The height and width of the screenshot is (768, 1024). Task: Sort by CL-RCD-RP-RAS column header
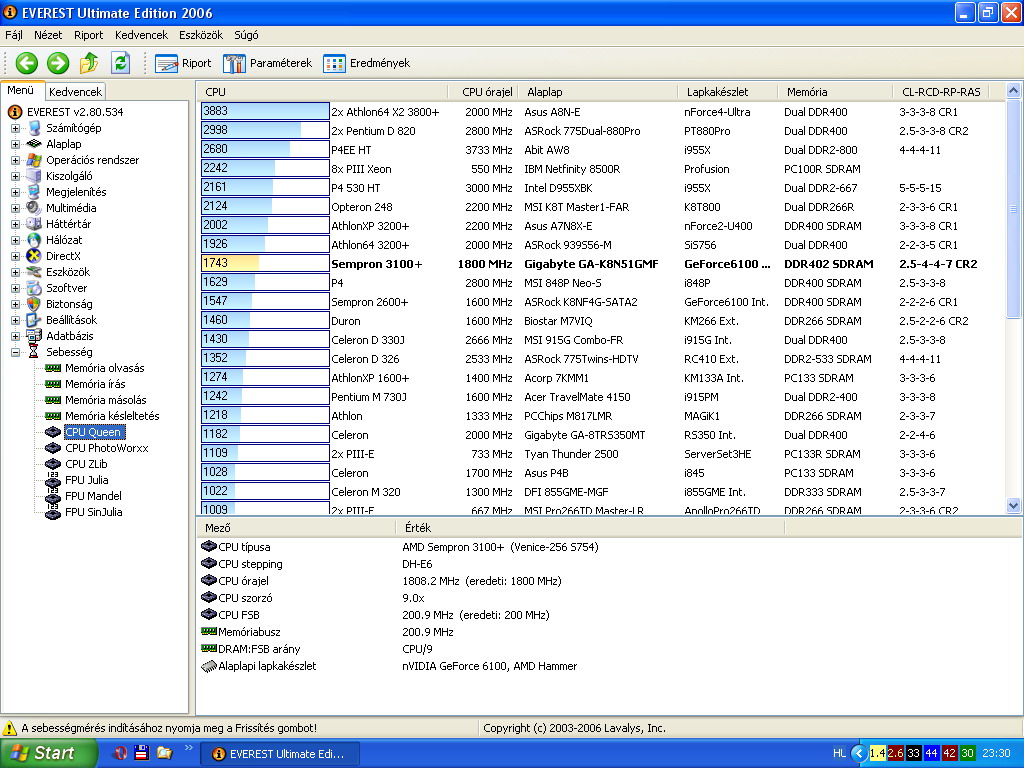point(942,92)
